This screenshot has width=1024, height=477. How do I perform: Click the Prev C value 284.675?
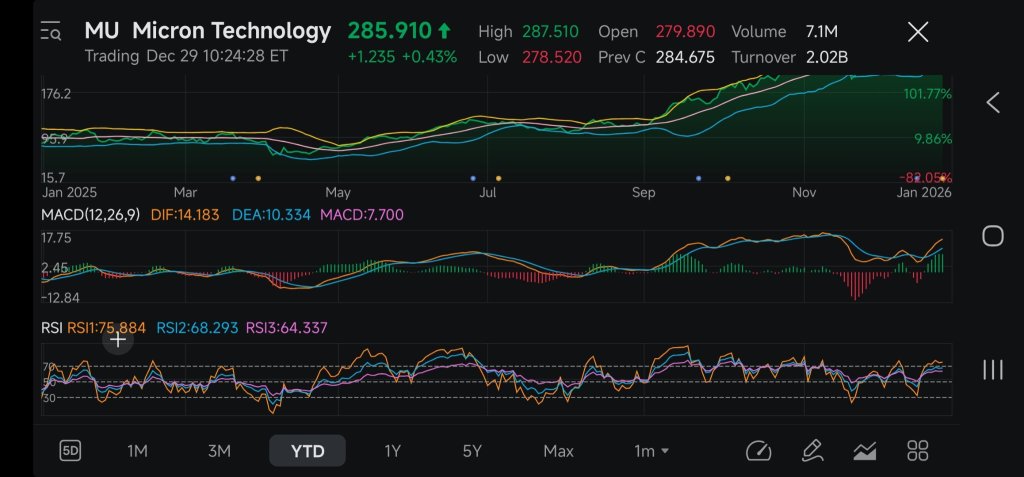(685, 58)
